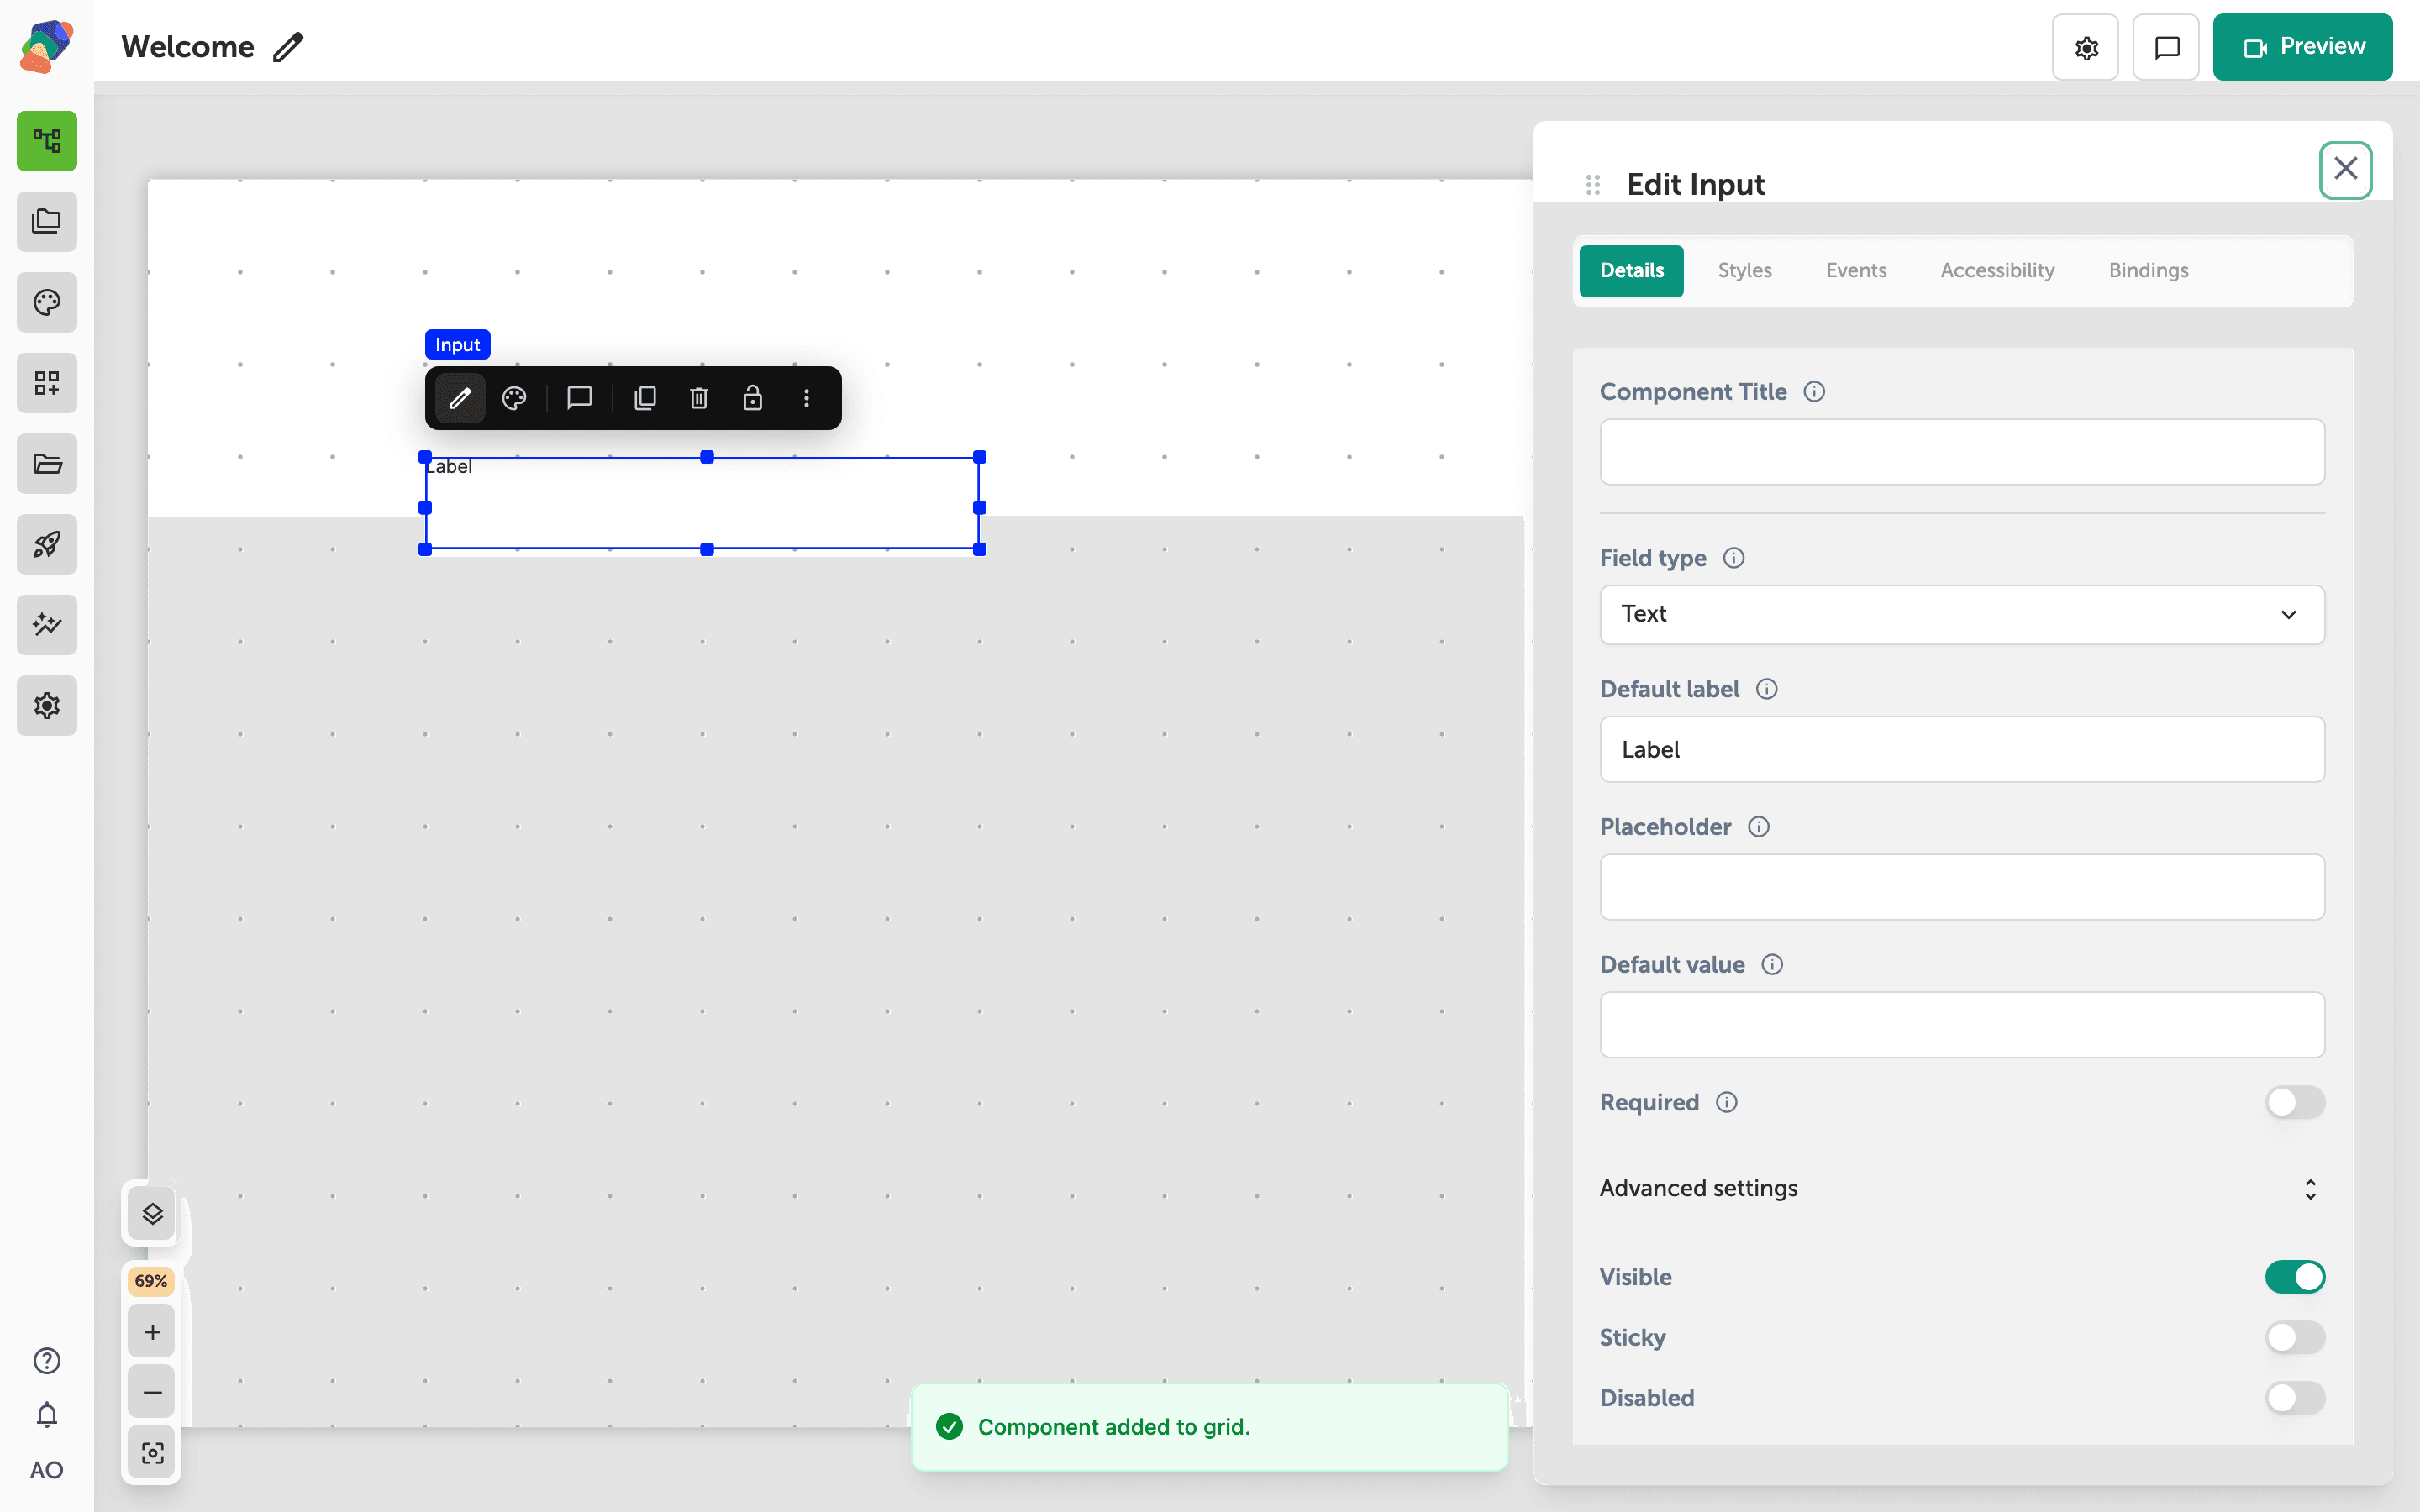Image resolution: width=2420 pixels, height=1512 pixels.
Task: Click the pencil edit icon in component toolbar
Action: pyautogui.click(x=460, y=398)
